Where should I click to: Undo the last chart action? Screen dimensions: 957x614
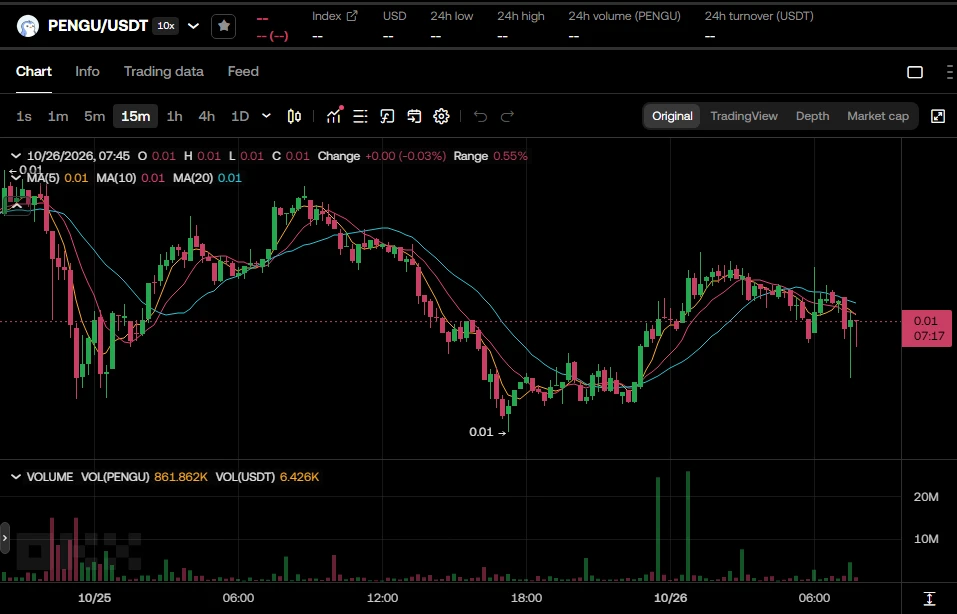pyautogui.click(x=480, y=116)
